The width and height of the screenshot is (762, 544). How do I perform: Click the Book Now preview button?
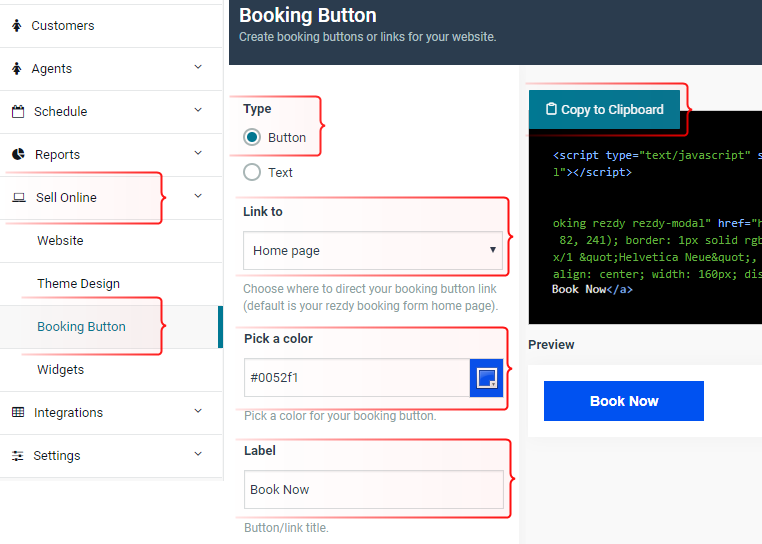tap(623, 401)
